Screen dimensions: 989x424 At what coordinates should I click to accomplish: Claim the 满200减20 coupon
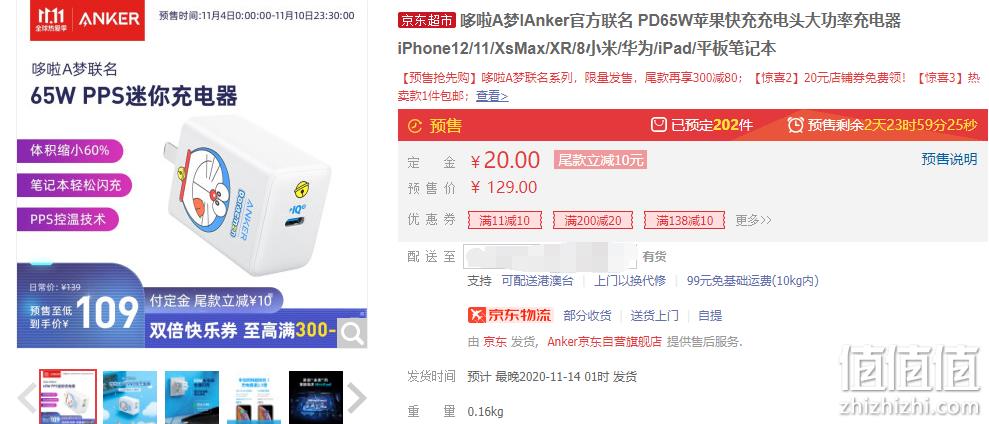[x=592, y=220]
